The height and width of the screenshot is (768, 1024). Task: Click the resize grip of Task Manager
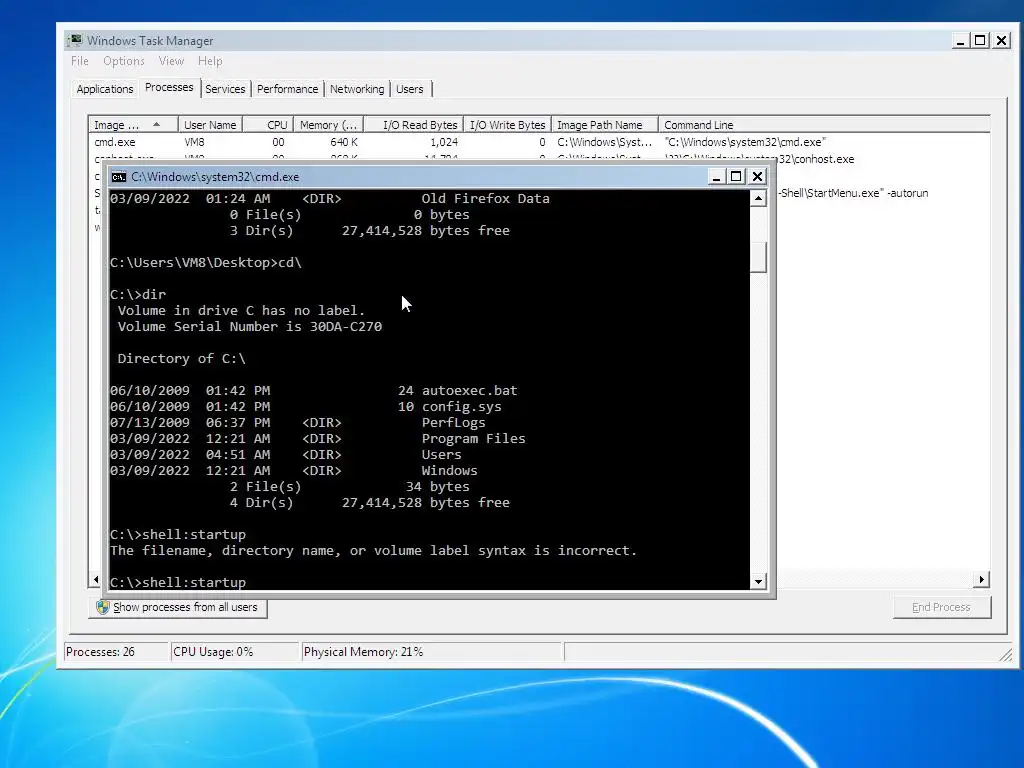pos(1006,656)
